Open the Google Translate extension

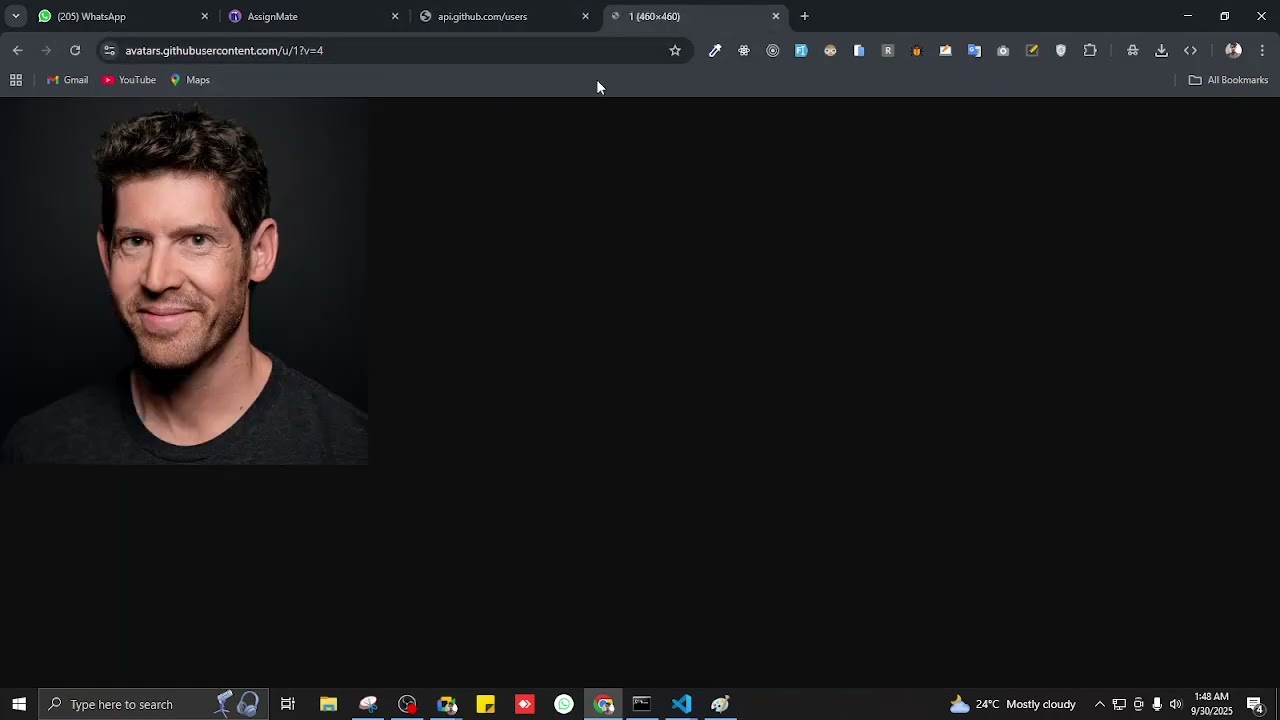click(974, 50)
